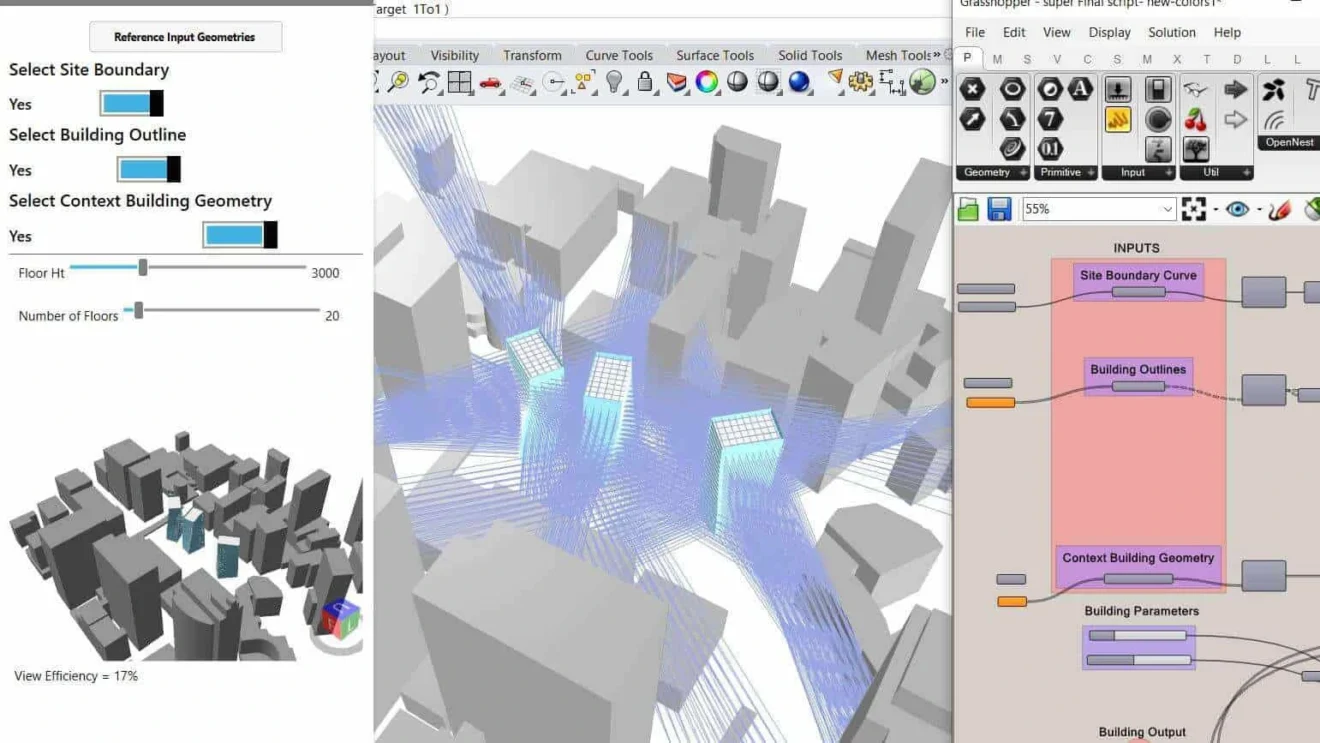This screenshot has width=1320, height=743.
Task: Open the color wheel icon in toolbar
Action: pos(707,82)
